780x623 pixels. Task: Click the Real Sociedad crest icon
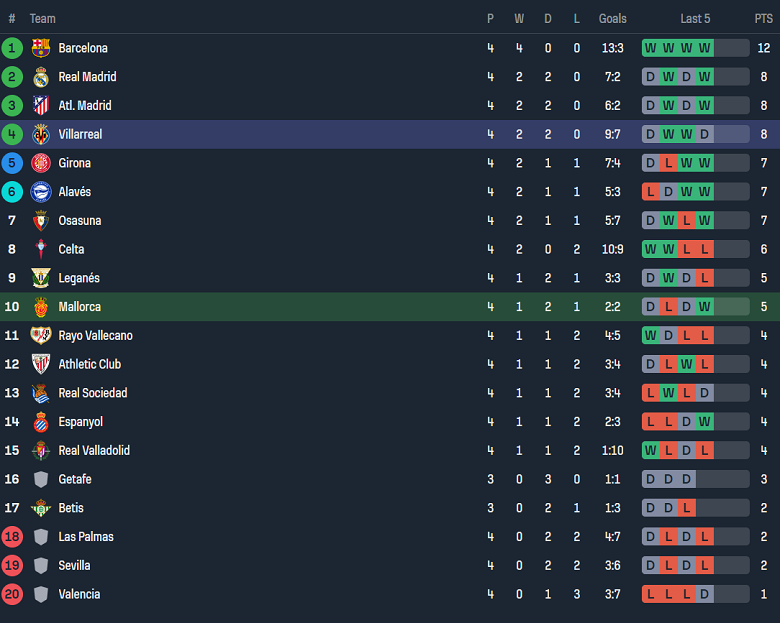click(x=41, y=394)
